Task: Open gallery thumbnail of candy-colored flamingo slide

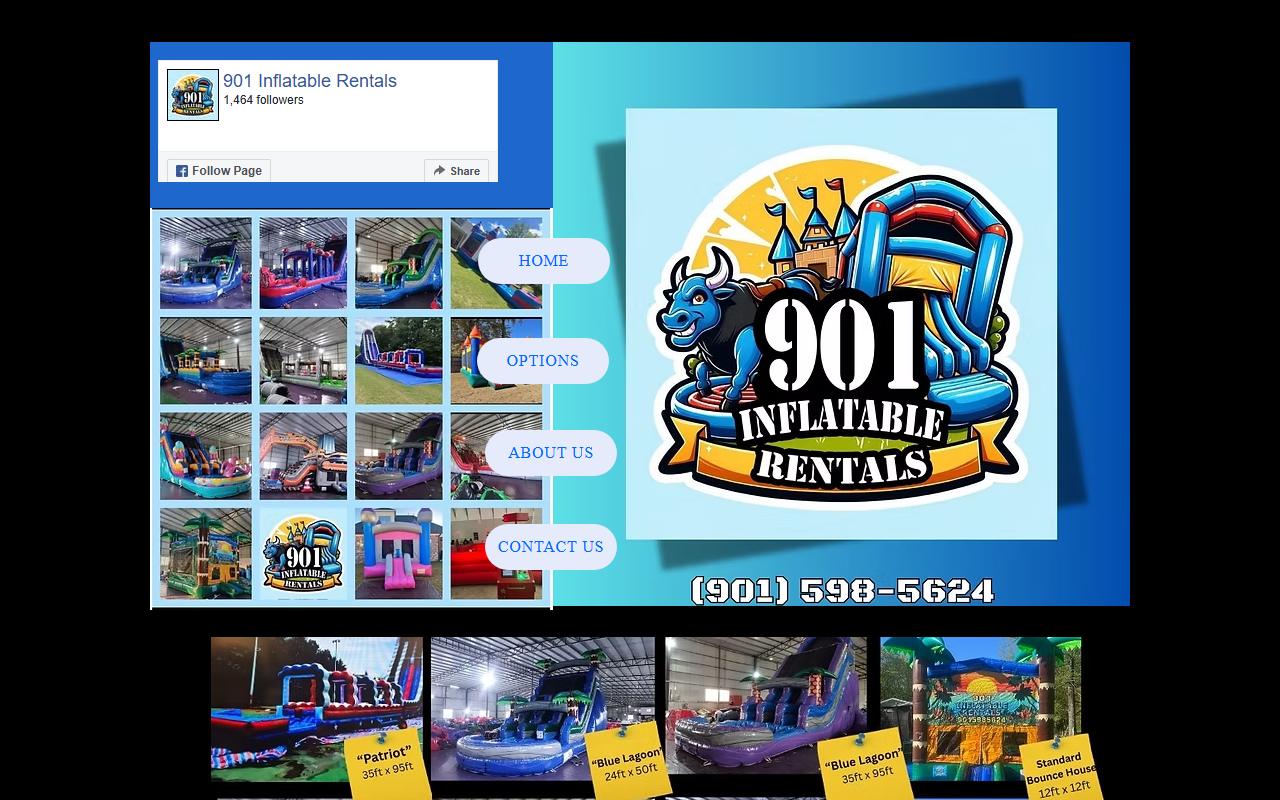Action: 206,456
